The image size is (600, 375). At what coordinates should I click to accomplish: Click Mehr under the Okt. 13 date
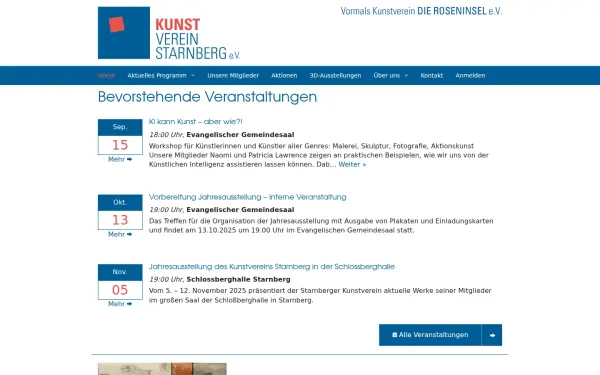[x=120, y=234]
